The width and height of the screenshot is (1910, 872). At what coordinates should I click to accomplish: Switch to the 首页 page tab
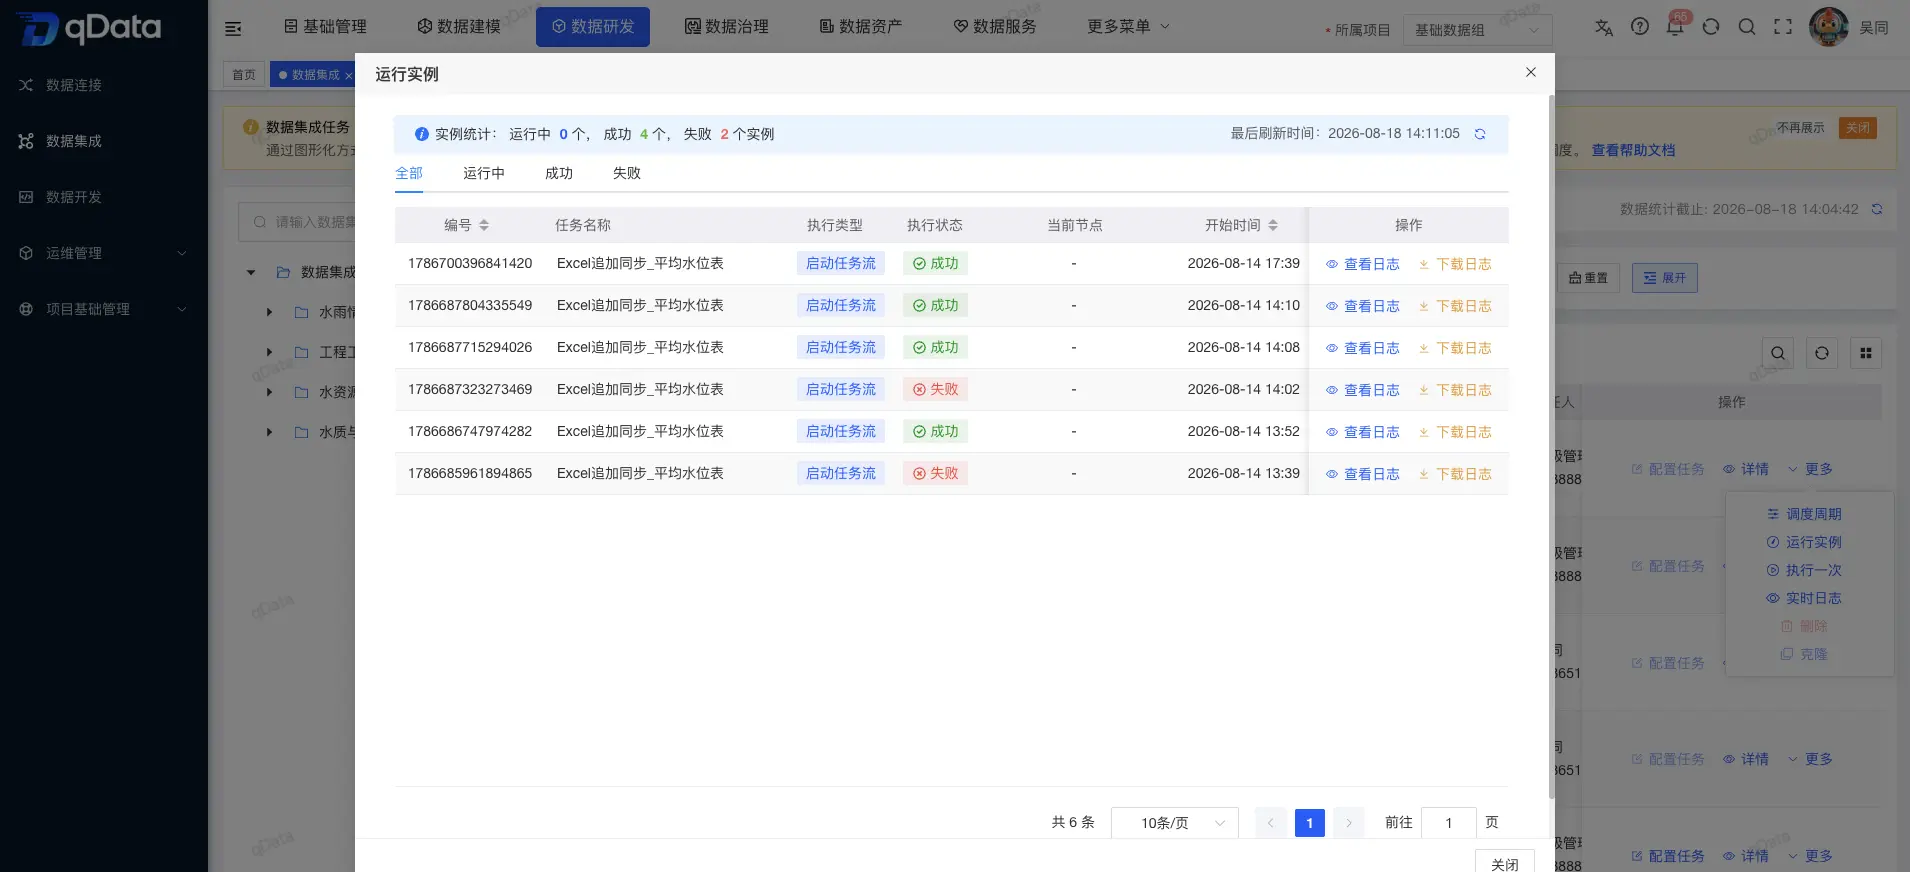point(244,75)
